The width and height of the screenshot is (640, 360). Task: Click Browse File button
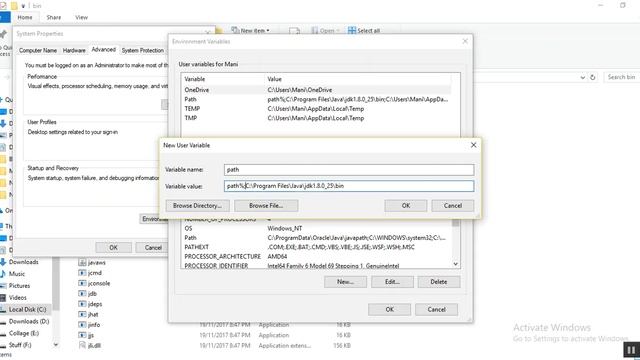266,206
